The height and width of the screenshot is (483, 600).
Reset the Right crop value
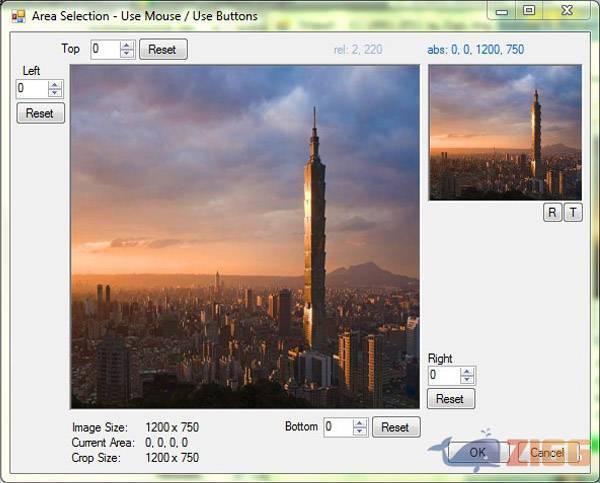coord(450,398)
